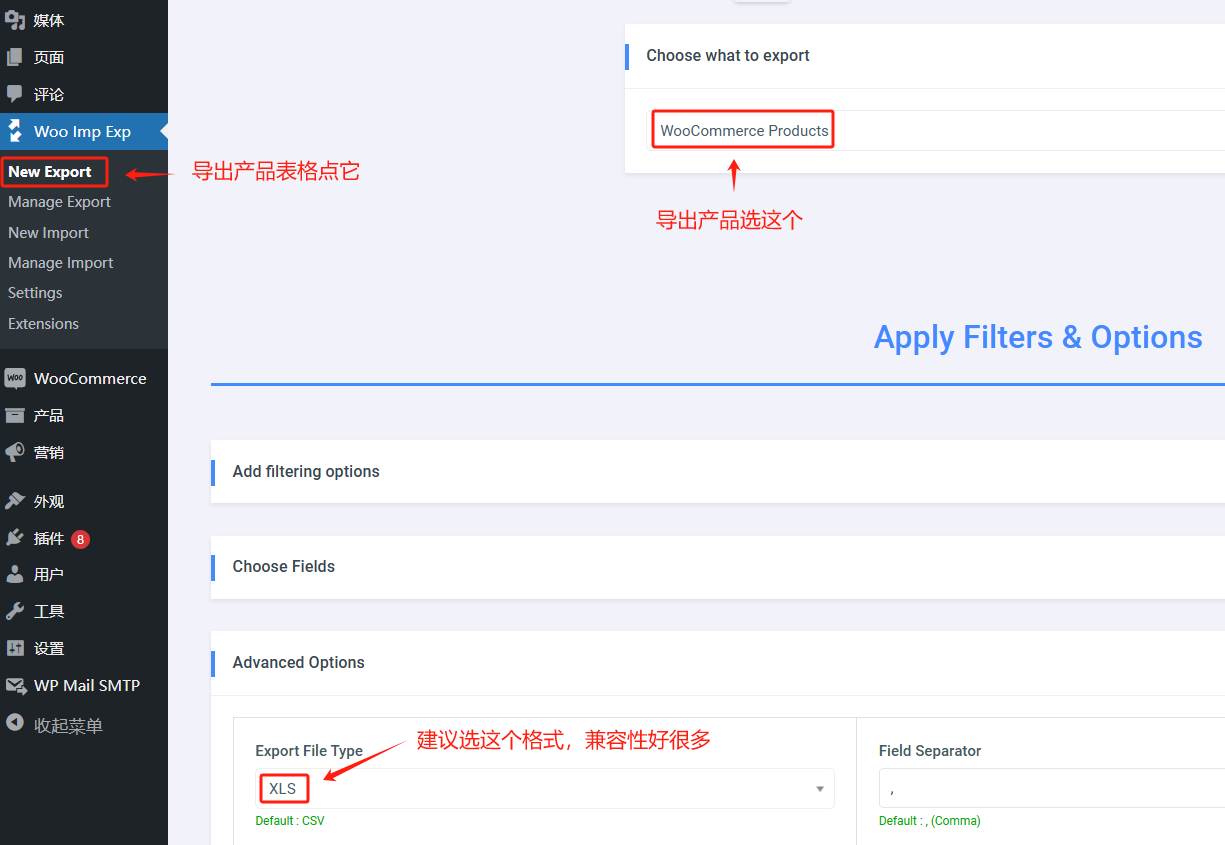Image resolution: width=1225 pixels, height=845 pixels.
Task: Click the 页面 pages icon
Action: pos(15,57)
